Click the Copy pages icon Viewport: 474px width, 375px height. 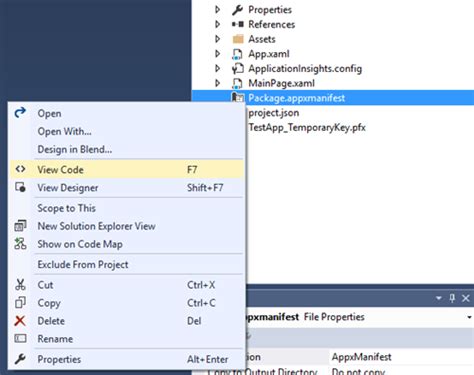click(x=20, y=302)
